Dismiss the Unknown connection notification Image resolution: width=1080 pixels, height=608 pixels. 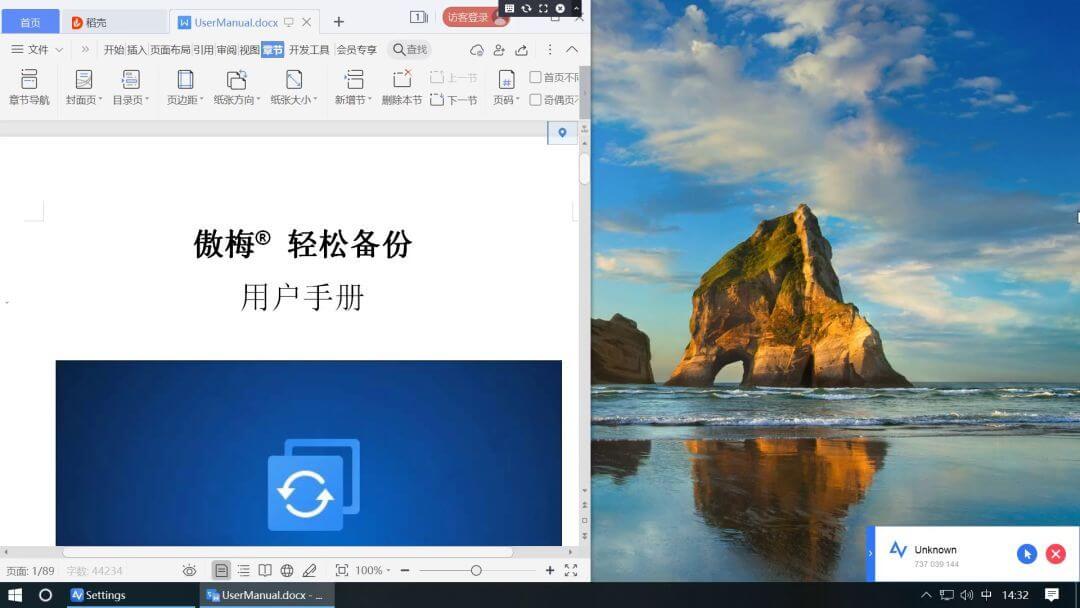click(x=1055, y=553)
